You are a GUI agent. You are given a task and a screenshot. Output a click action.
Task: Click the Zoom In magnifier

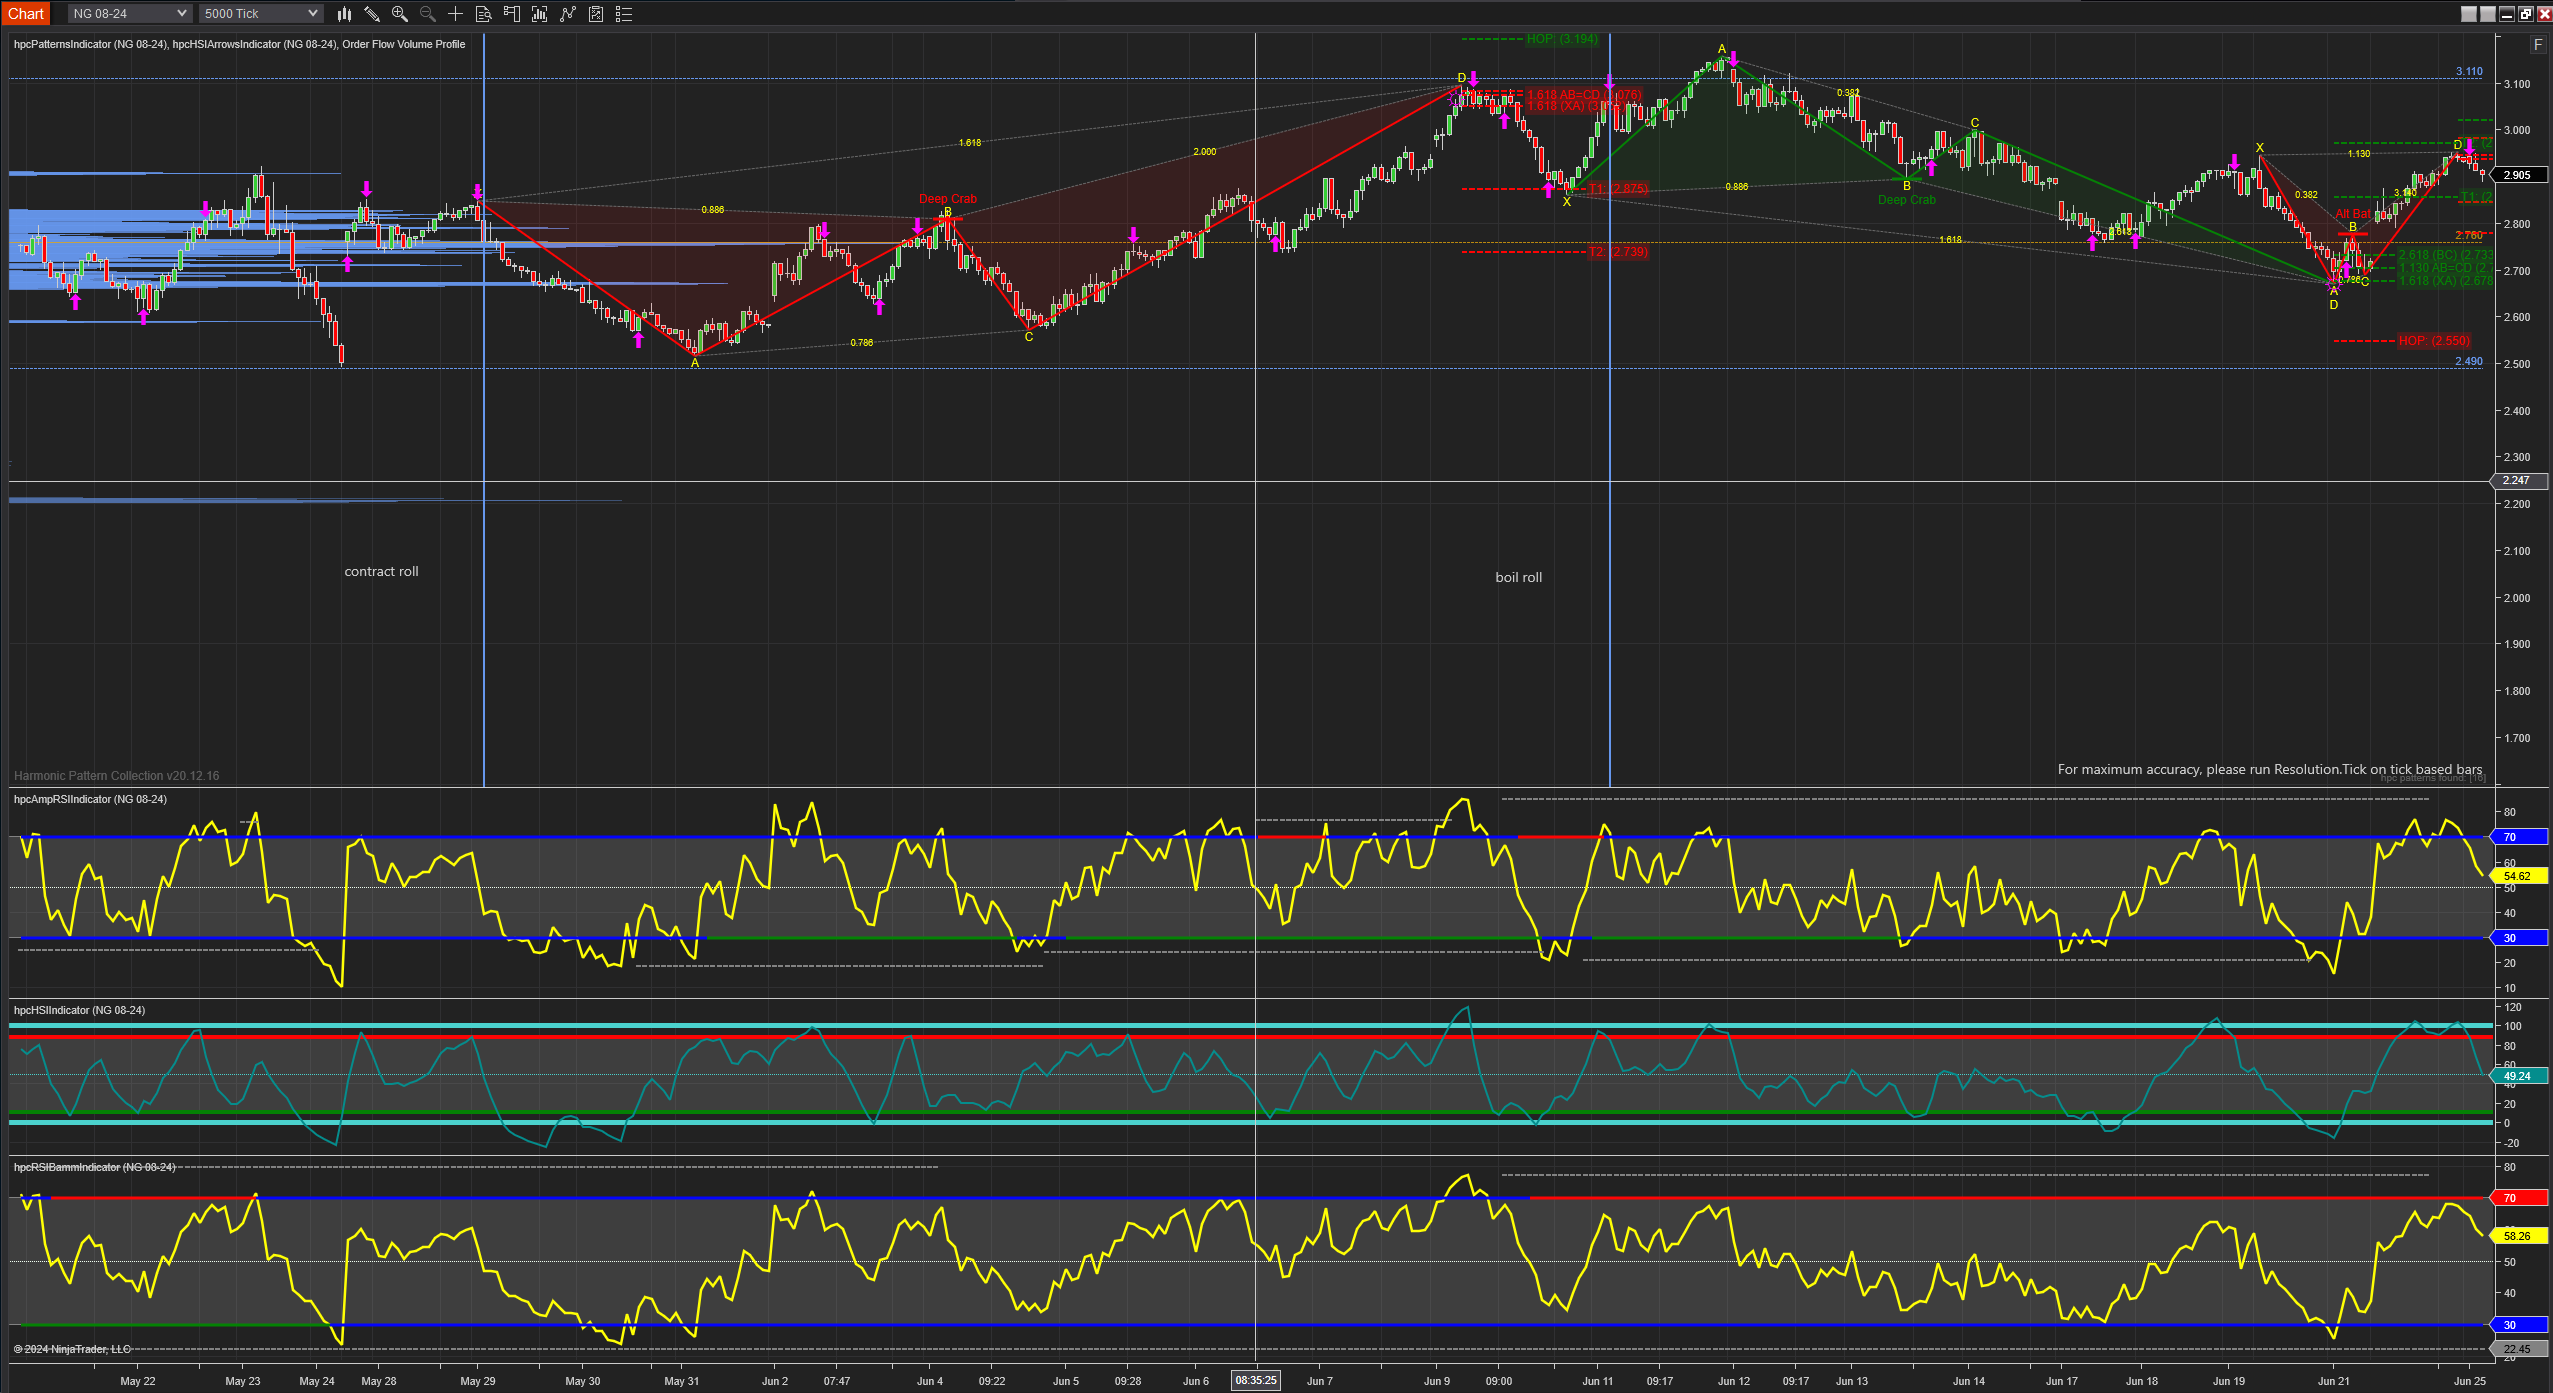pos(400,14)
